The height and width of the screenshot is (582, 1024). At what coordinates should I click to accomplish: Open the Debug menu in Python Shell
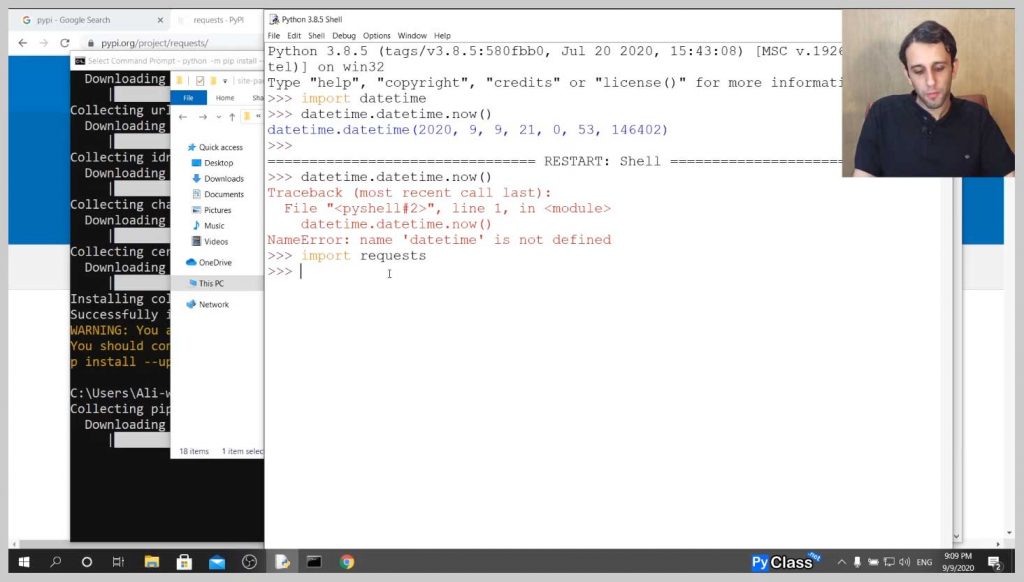click(343, 35)
